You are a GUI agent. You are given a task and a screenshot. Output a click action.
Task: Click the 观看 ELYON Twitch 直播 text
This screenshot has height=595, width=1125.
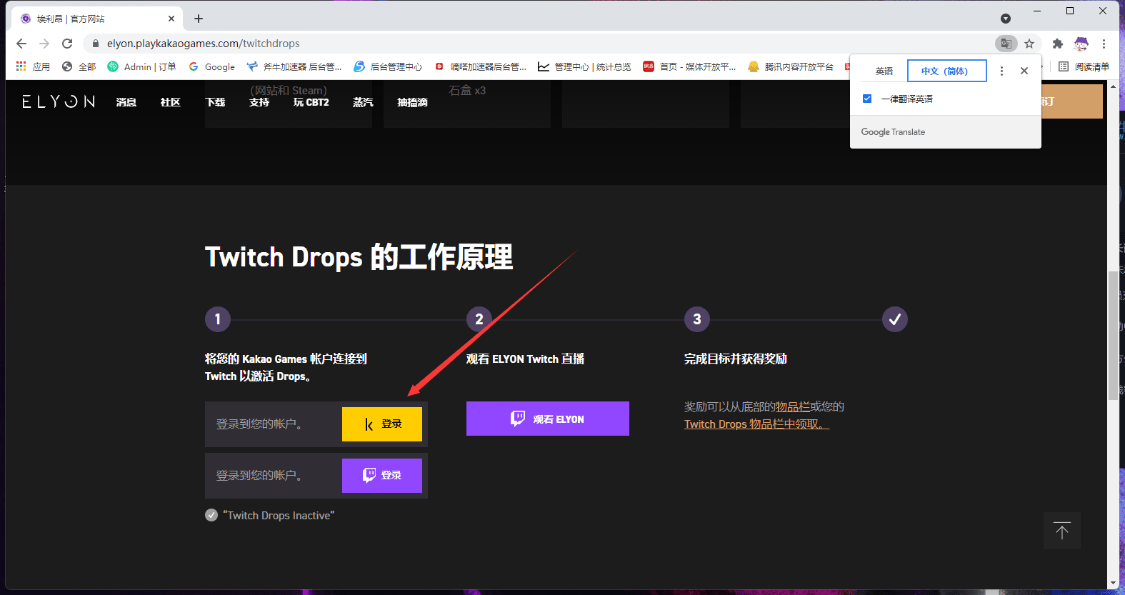tap(524, 359)
